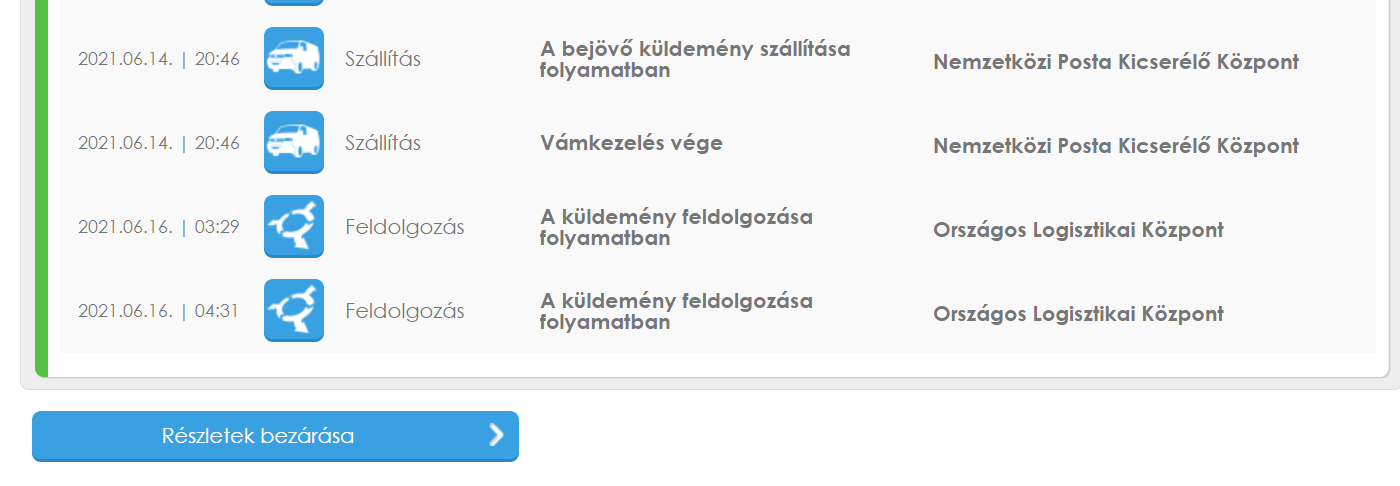Click the partially visible icon at the top of the list

click(294, 3)
